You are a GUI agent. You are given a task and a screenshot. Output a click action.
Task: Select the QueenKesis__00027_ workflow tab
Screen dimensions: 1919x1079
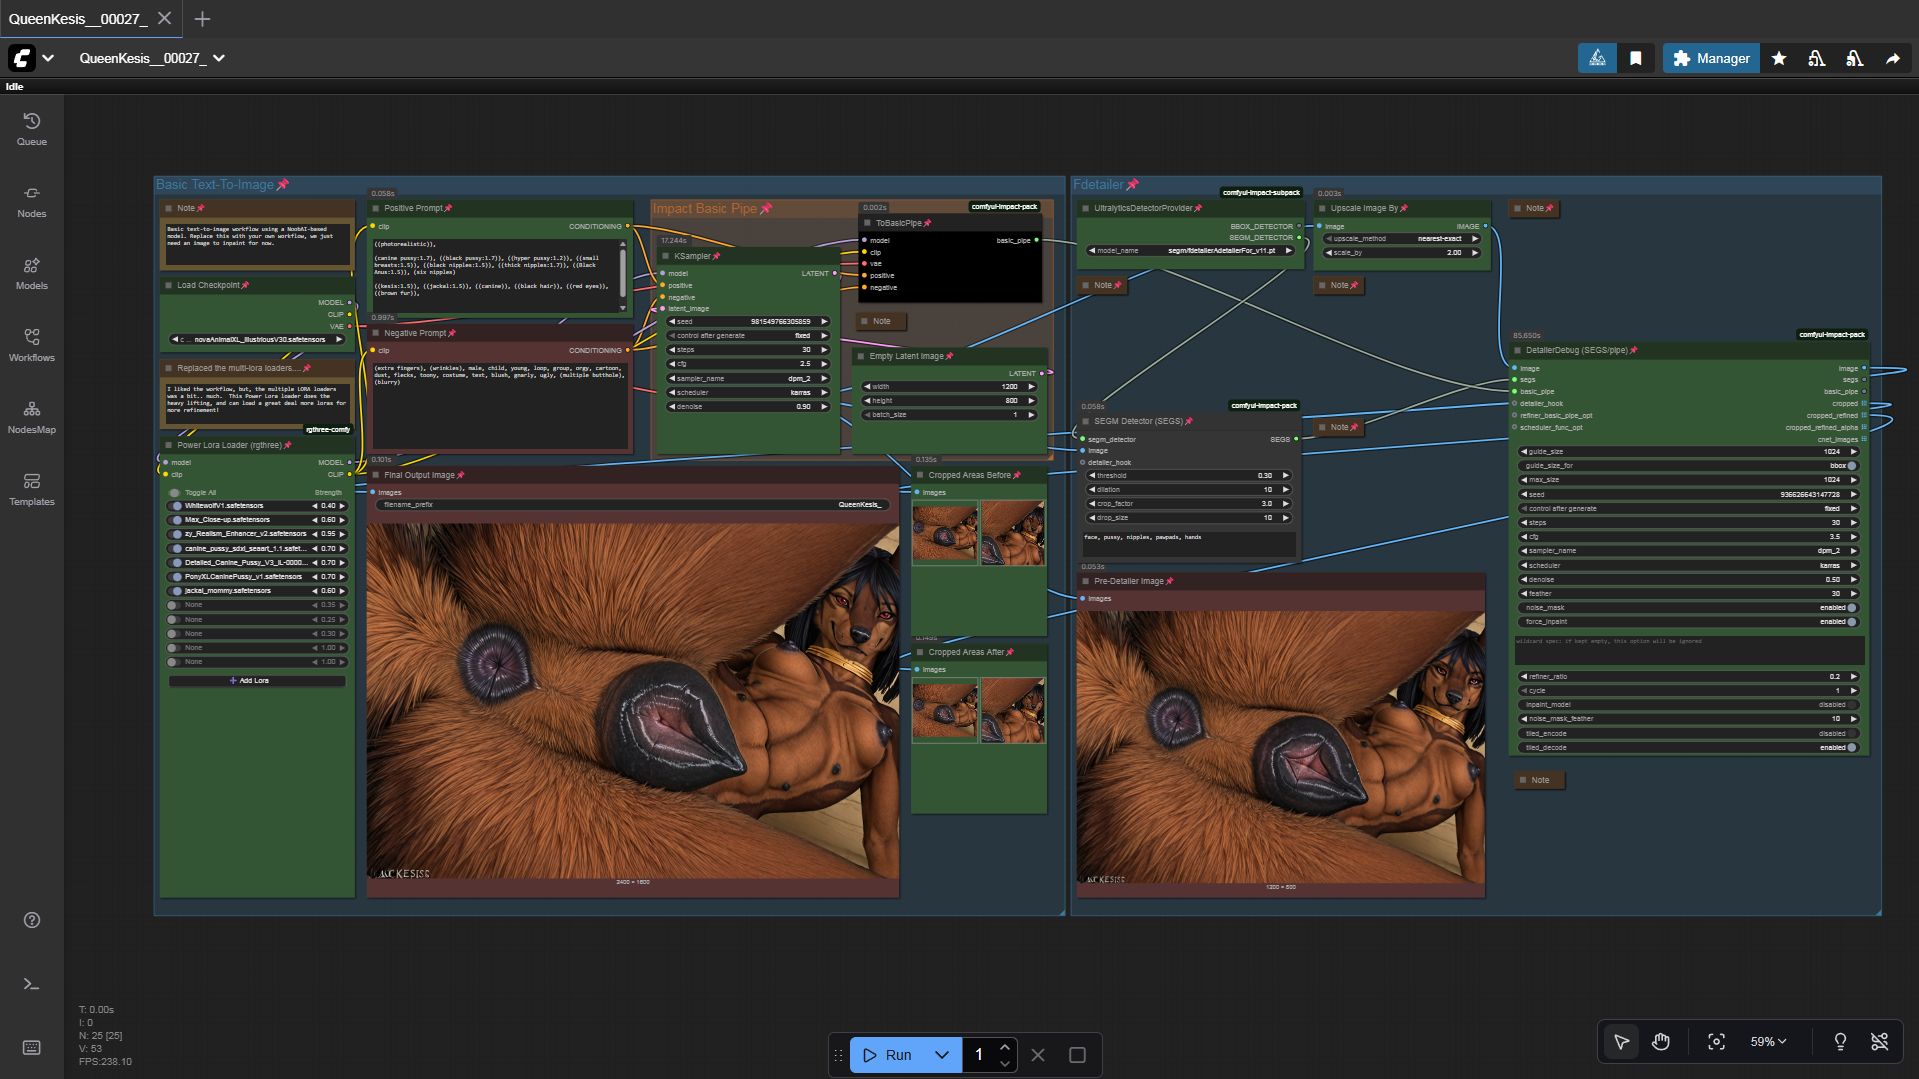pyautogui.click(x=77, y=19)
